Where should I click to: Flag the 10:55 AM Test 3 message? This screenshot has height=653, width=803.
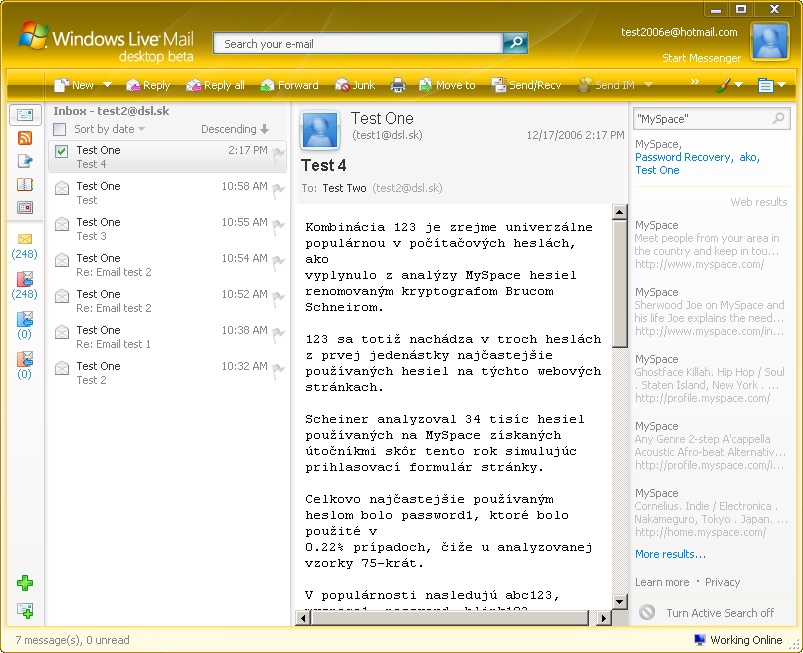279,226
